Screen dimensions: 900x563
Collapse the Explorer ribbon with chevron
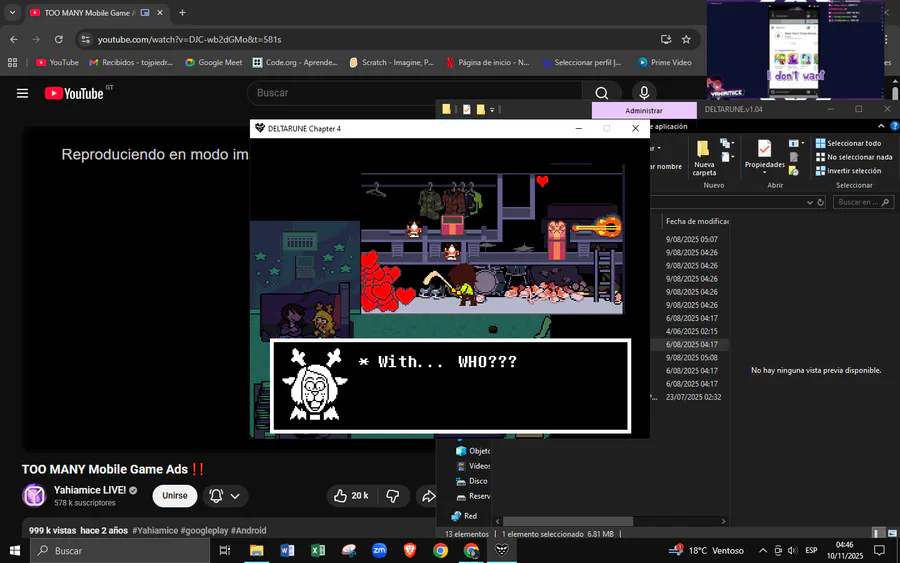coord(881,126)
